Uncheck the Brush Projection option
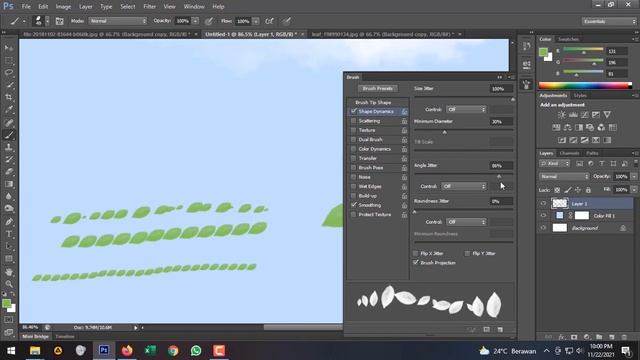The image size is (640, 360). coord(416,262)
